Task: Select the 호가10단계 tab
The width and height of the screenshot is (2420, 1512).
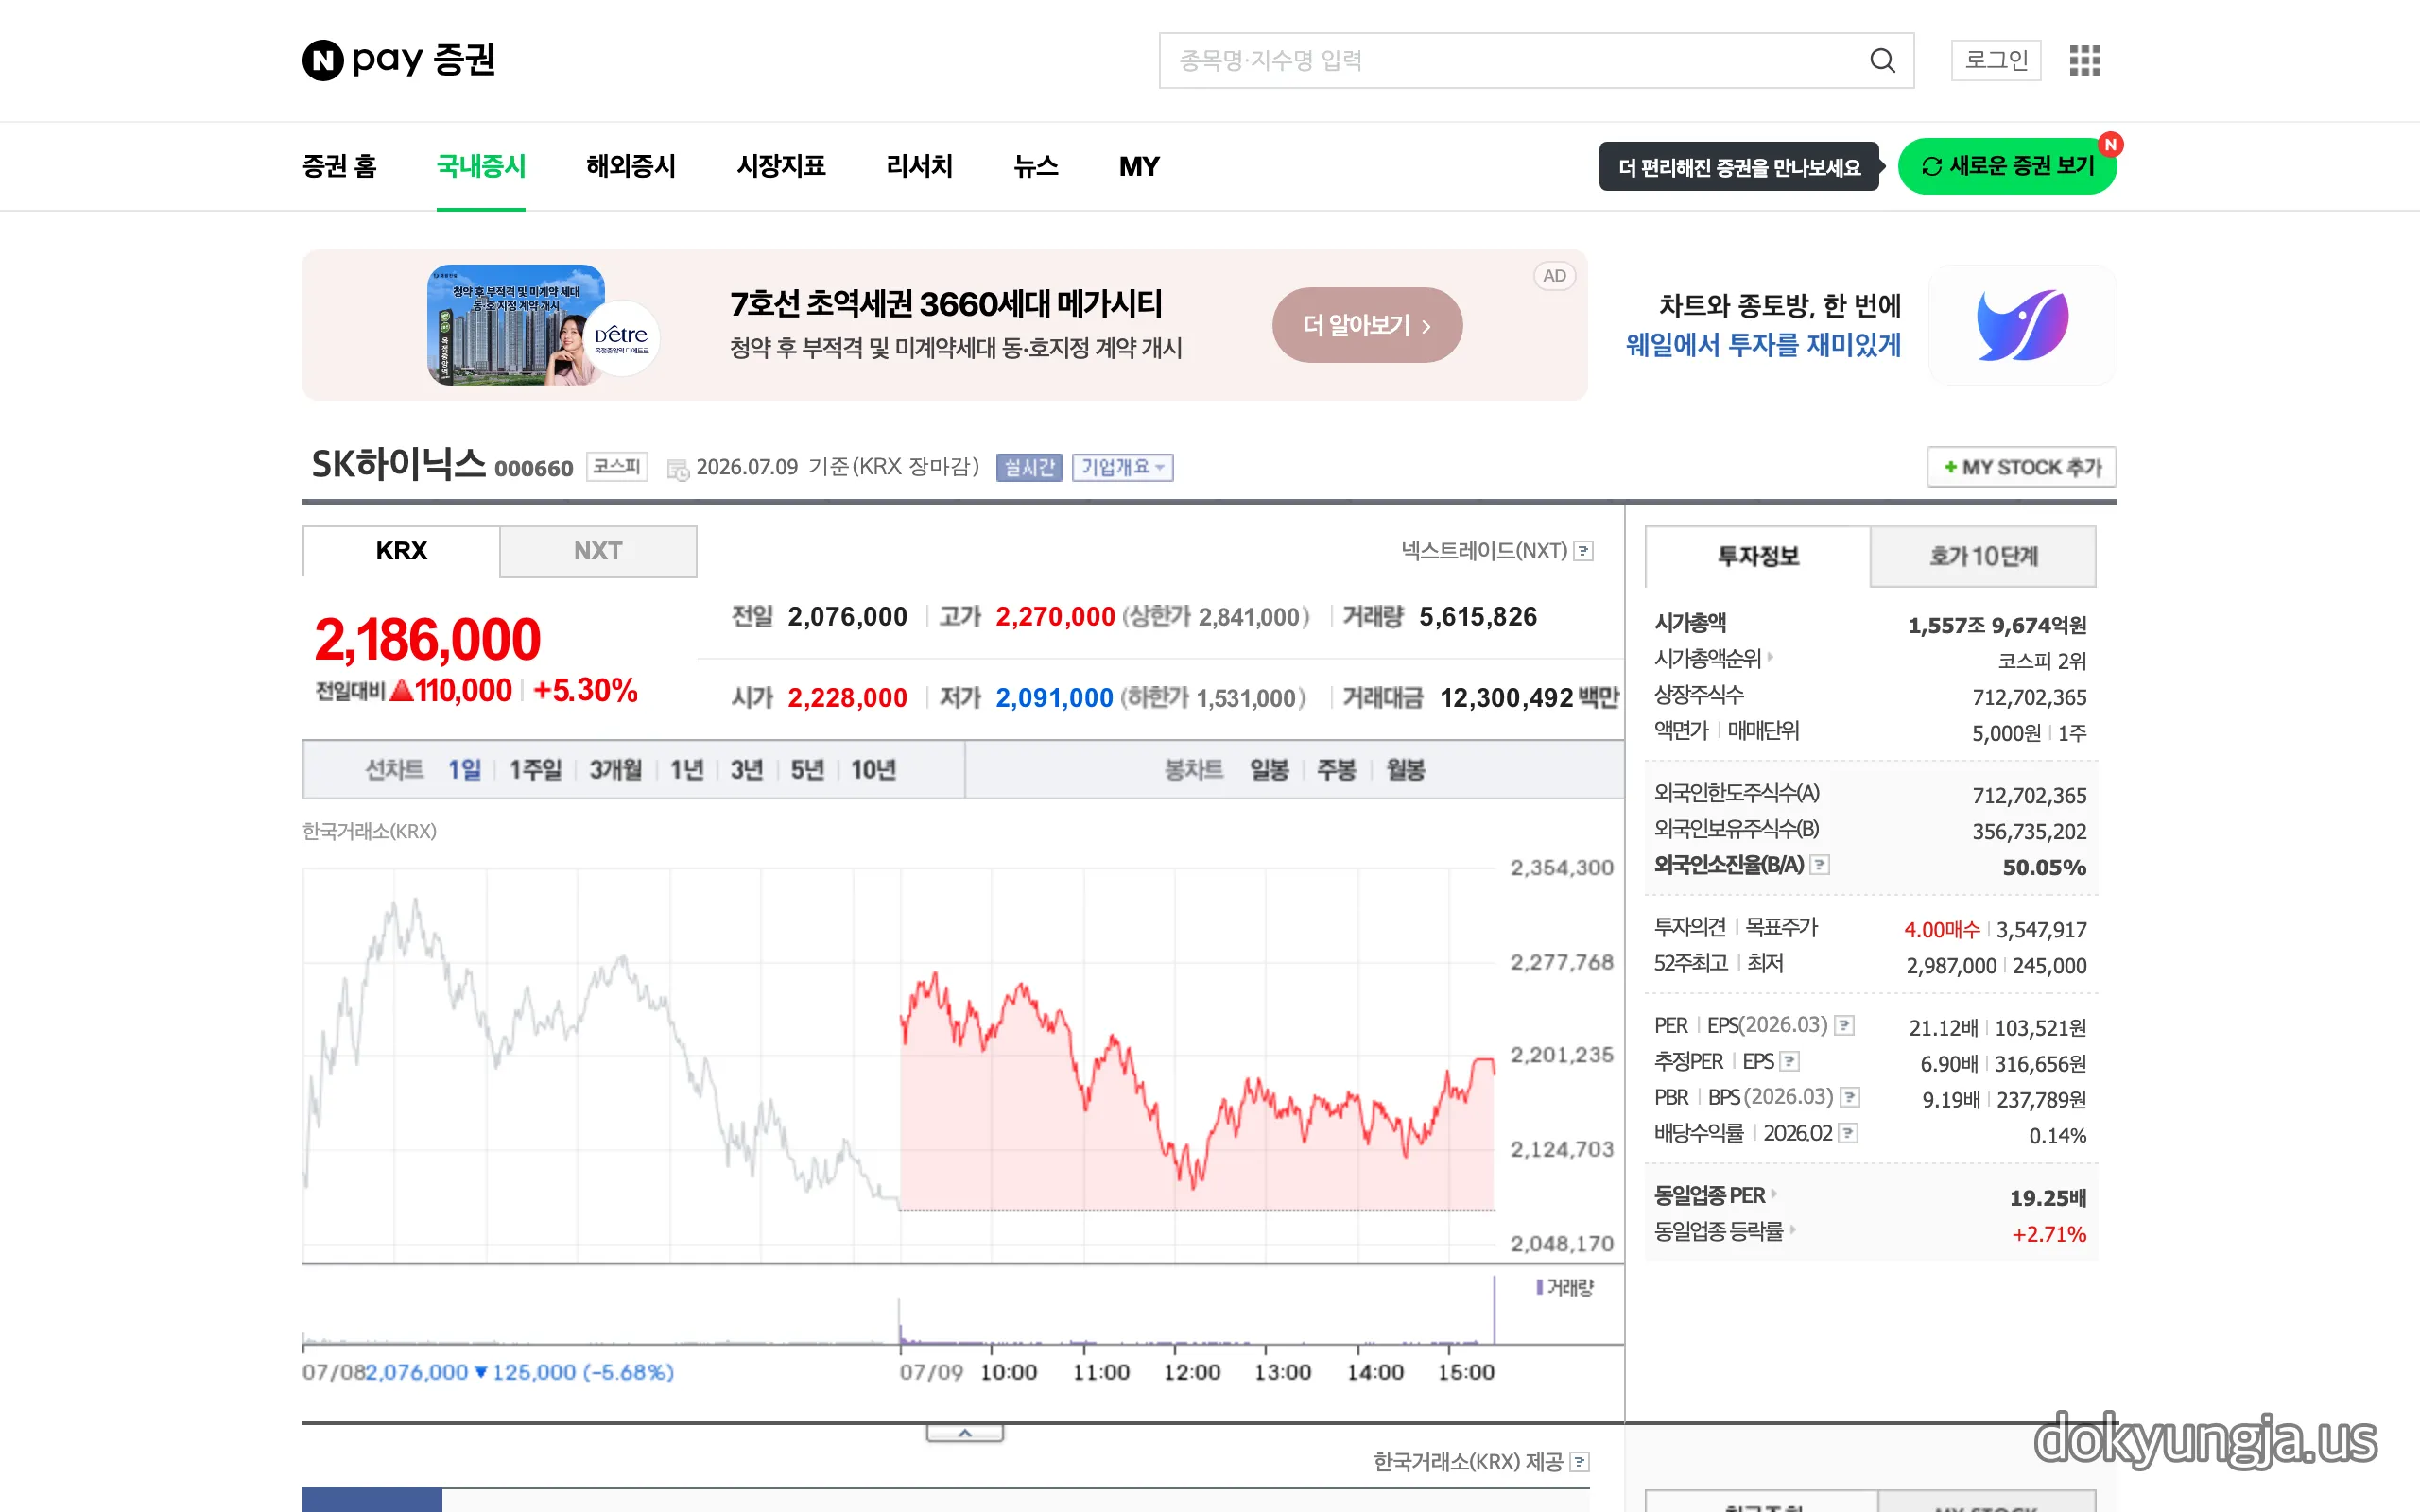Action: point(1982,556)
